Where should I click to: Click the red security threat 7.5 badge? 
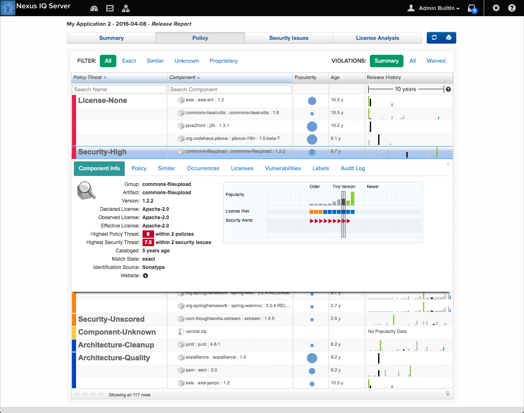148,243
